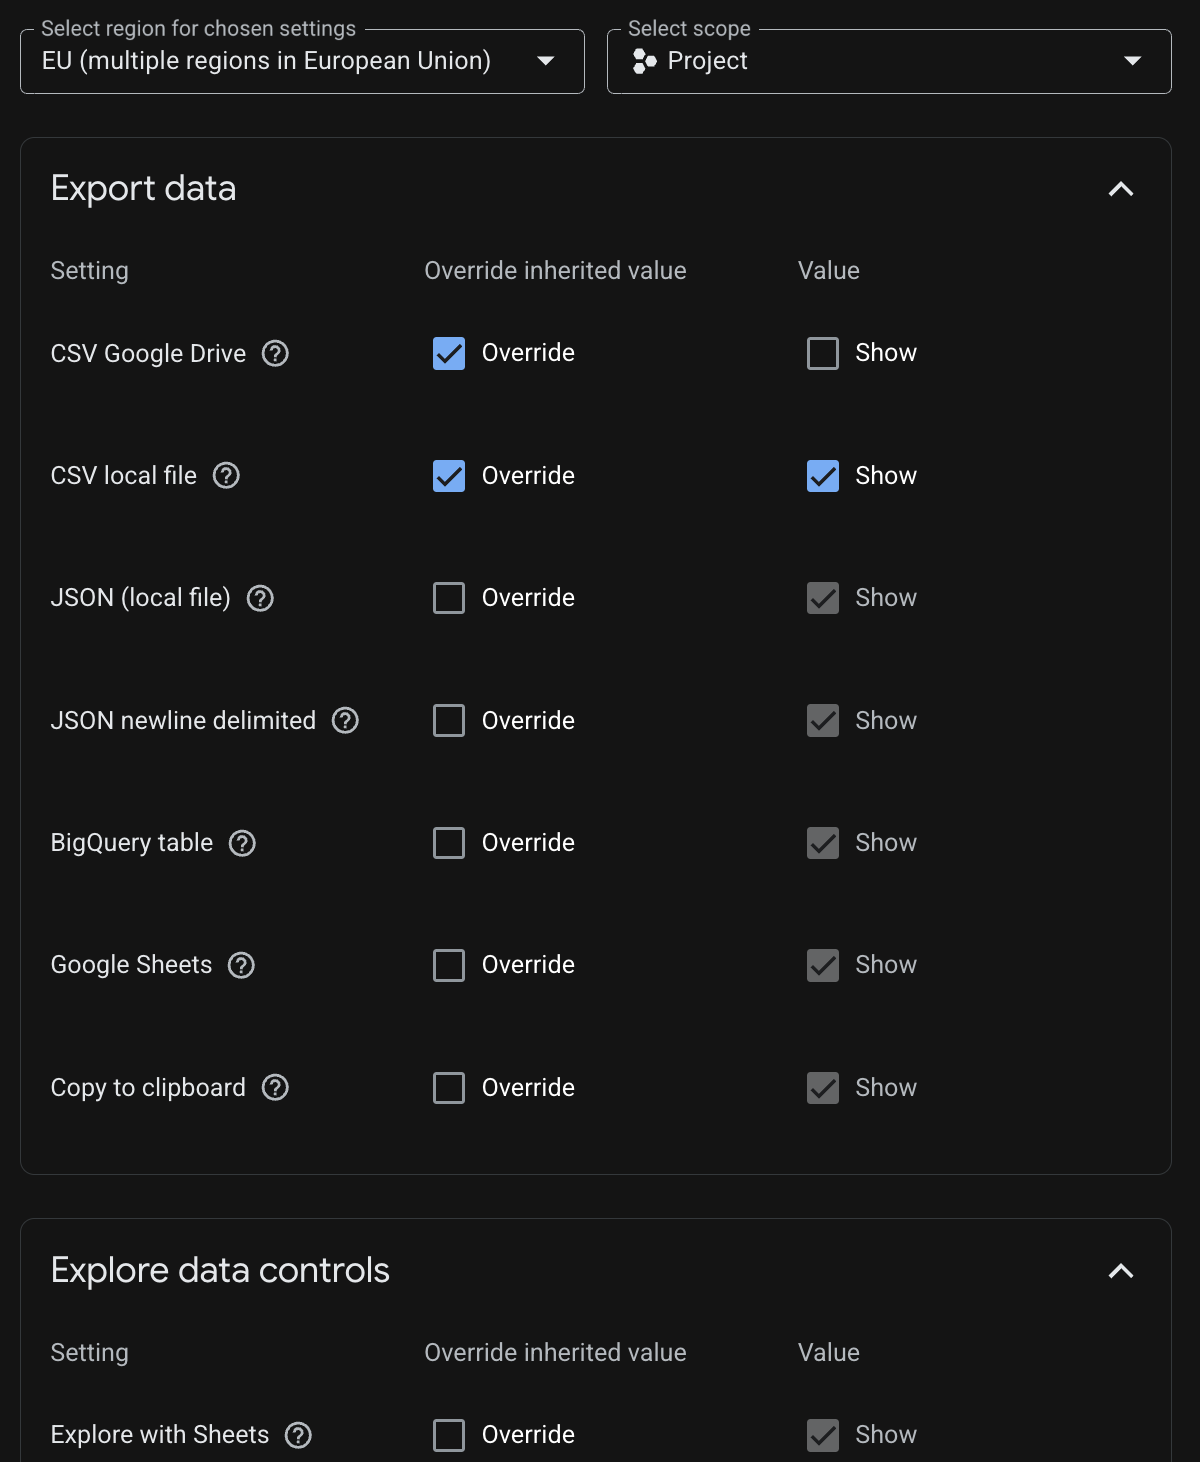Open BigQuery table help tooltip icon

[242, 843]
